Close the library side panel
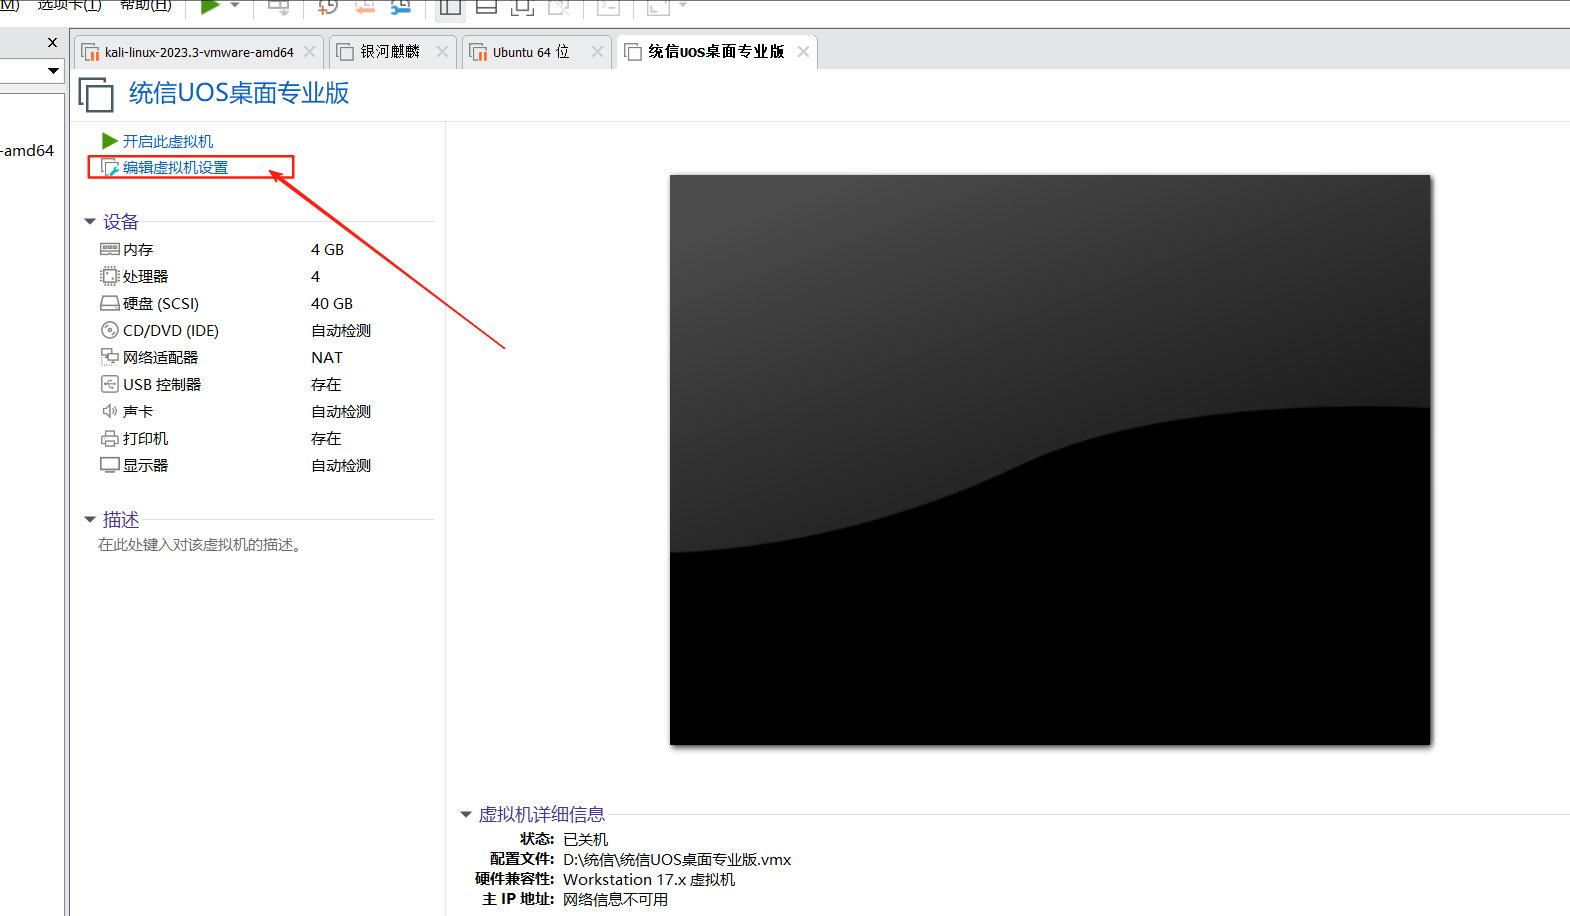 pyautogui.click(x=53, y=42)
